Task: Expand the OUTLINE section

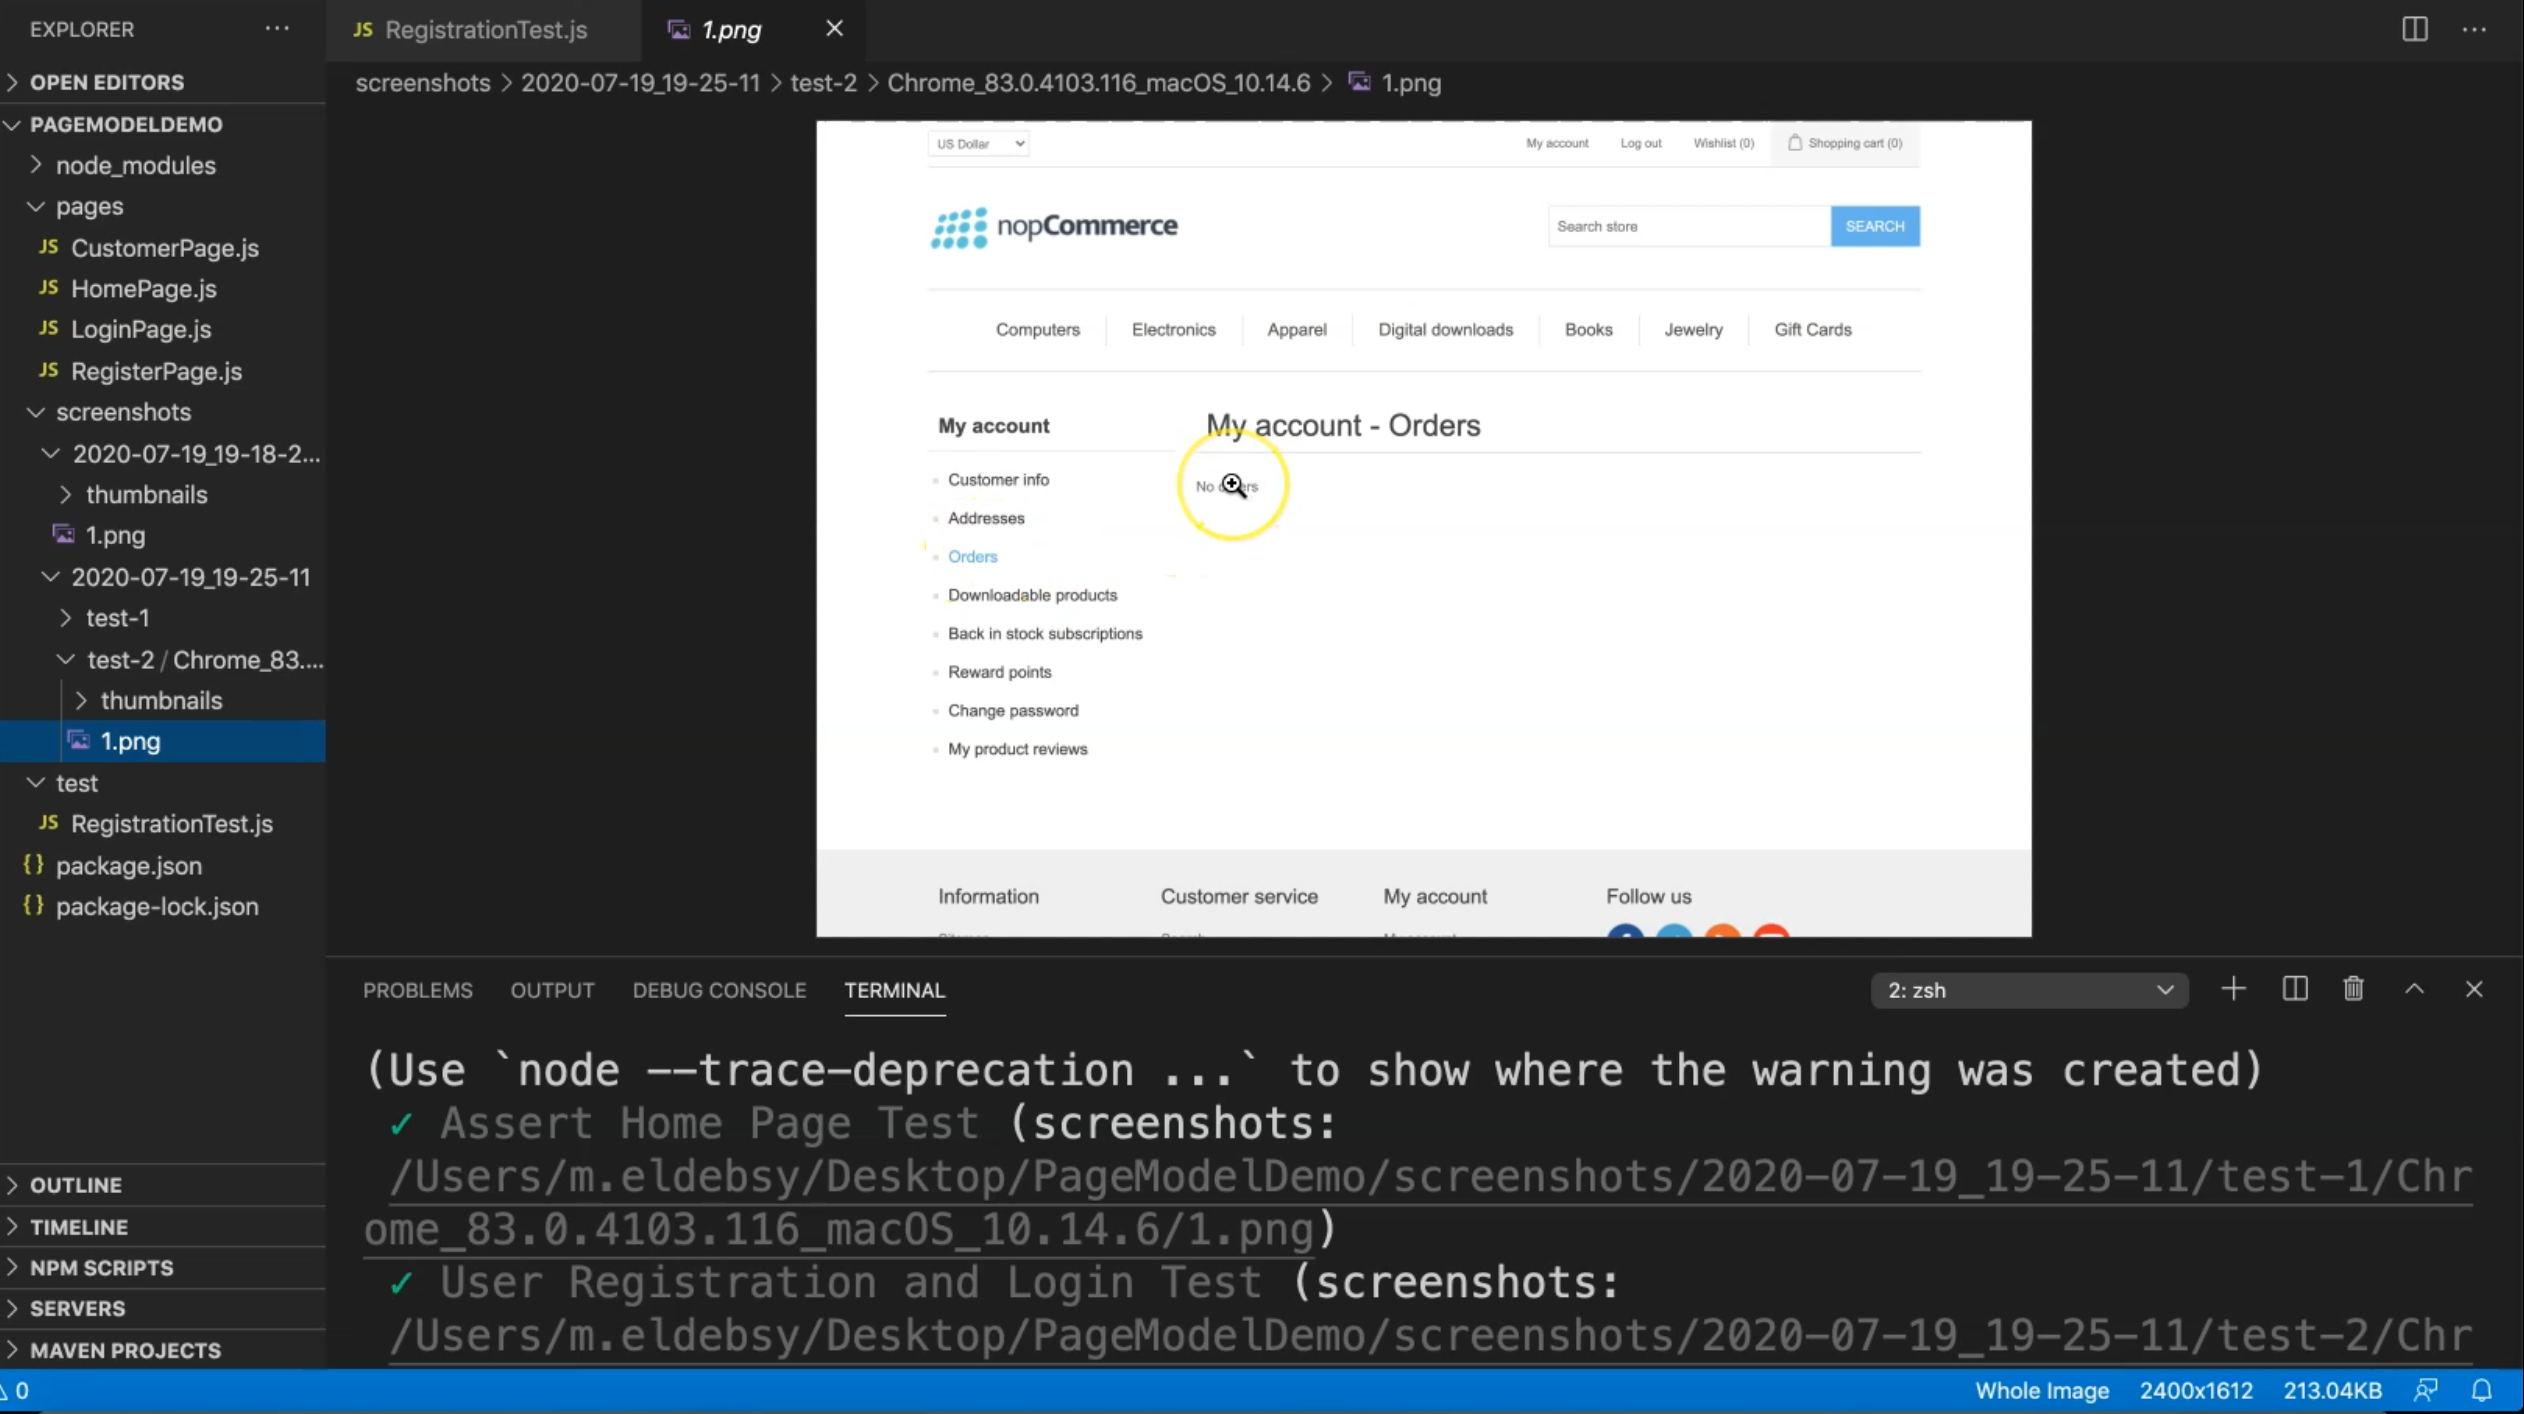Action: point(76,1185)
